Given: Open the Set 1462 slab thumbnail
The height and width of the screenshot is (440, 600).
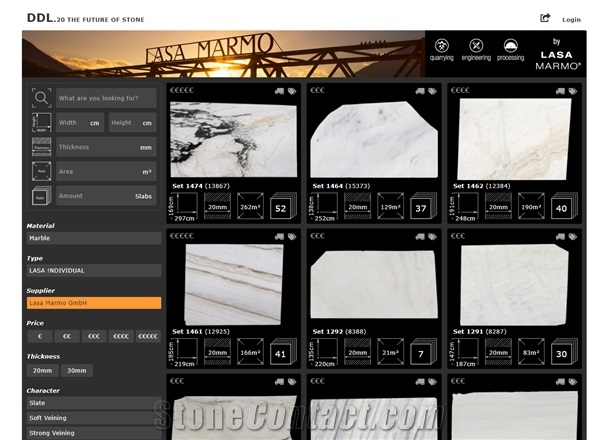Looking at the screenshot, I should (514, 139).
